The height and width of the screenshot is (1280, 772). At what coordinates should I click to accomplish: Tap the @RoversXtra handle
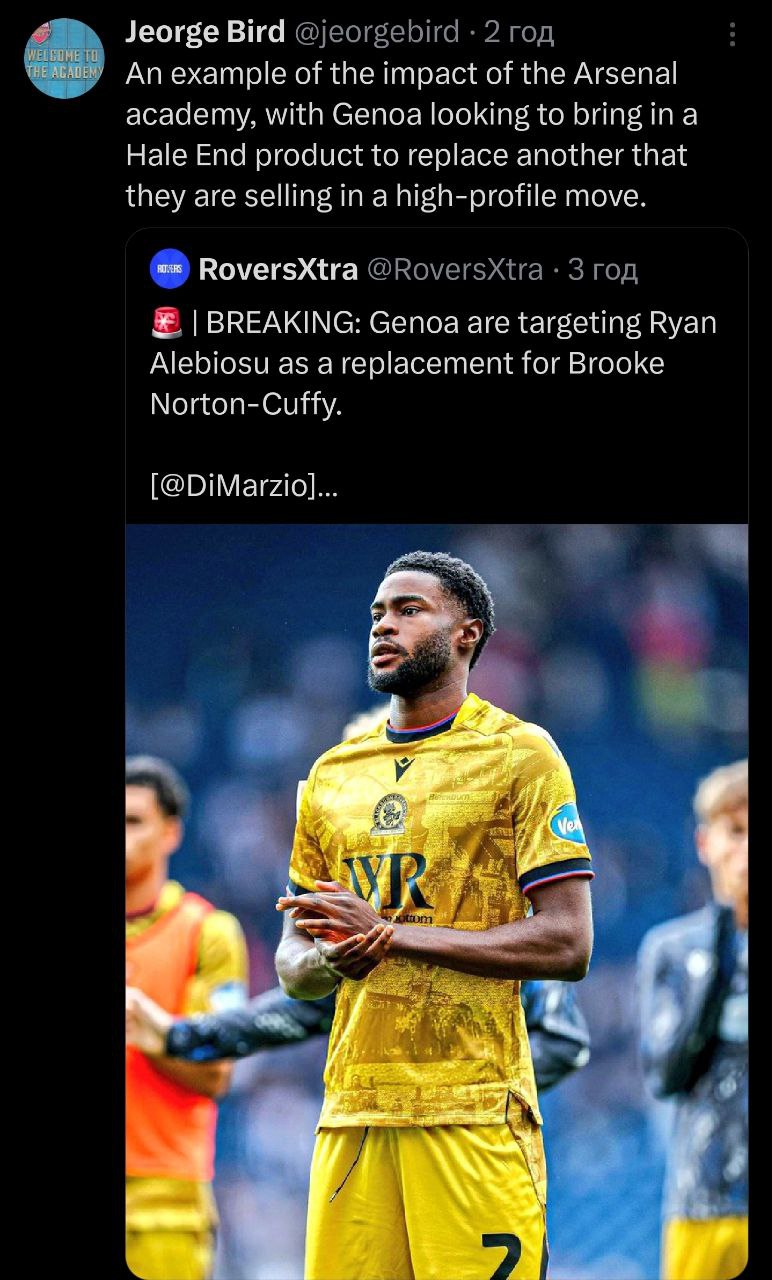pyautogui.click(x=455, y=268)
